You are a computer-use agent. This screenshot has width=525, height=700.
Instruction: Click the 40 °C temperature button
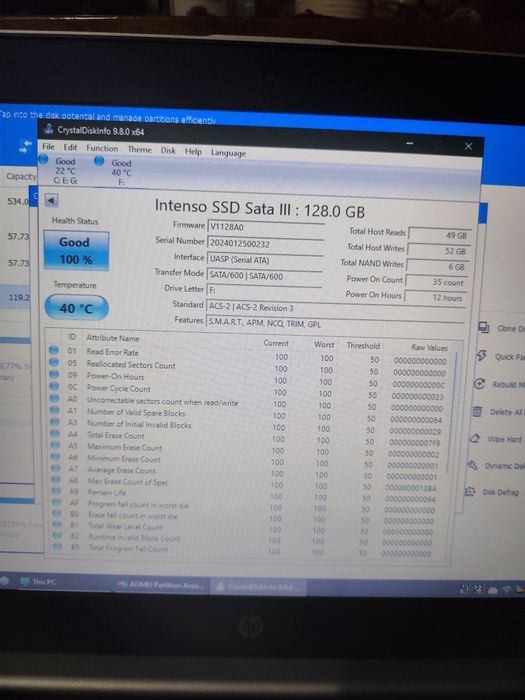(x=76, y=308)
